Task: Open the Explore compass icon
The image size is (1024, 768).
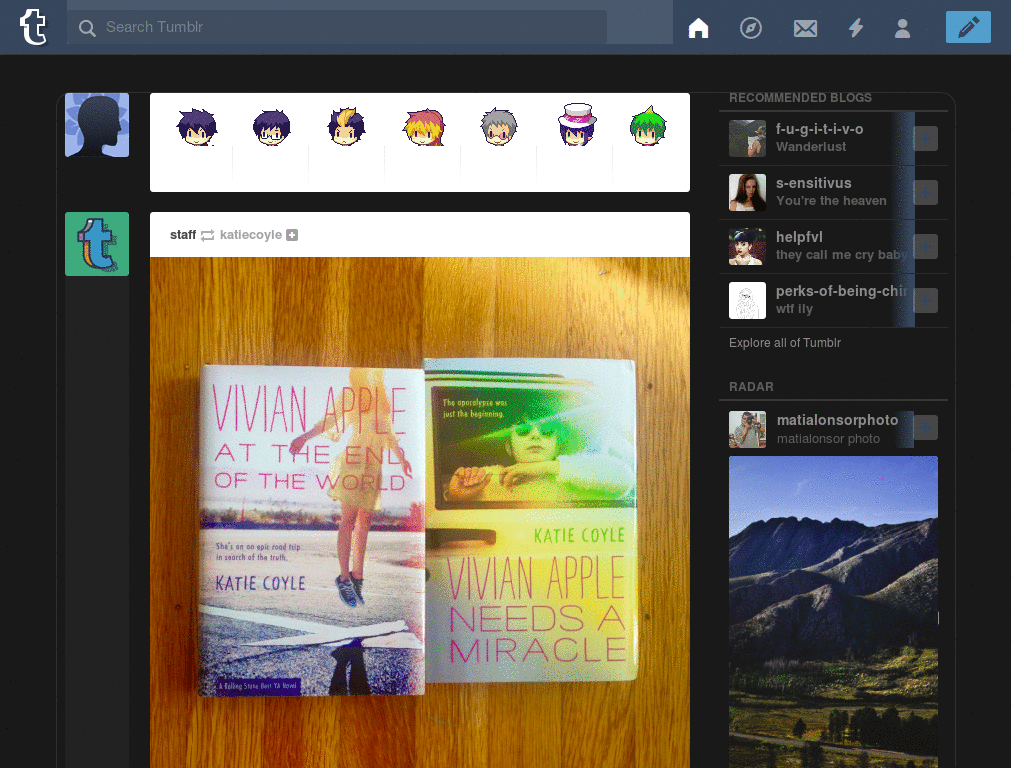Action: (x=750, y=28)
